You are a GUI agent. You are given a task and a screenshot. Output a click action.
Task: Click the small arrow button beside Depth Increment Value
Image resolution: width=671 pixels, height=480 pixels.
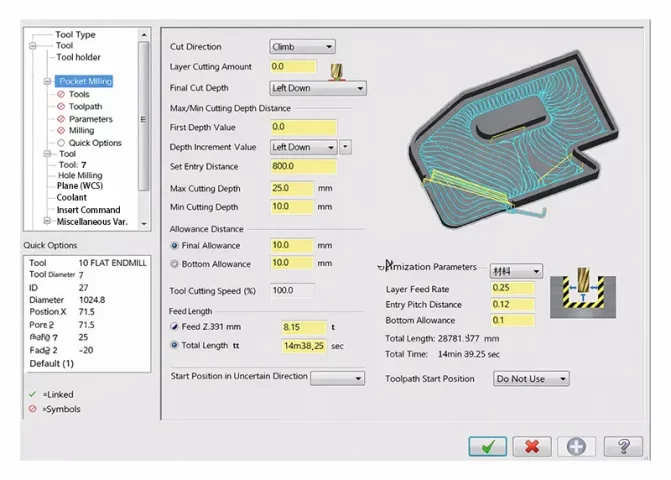(345, 147)
